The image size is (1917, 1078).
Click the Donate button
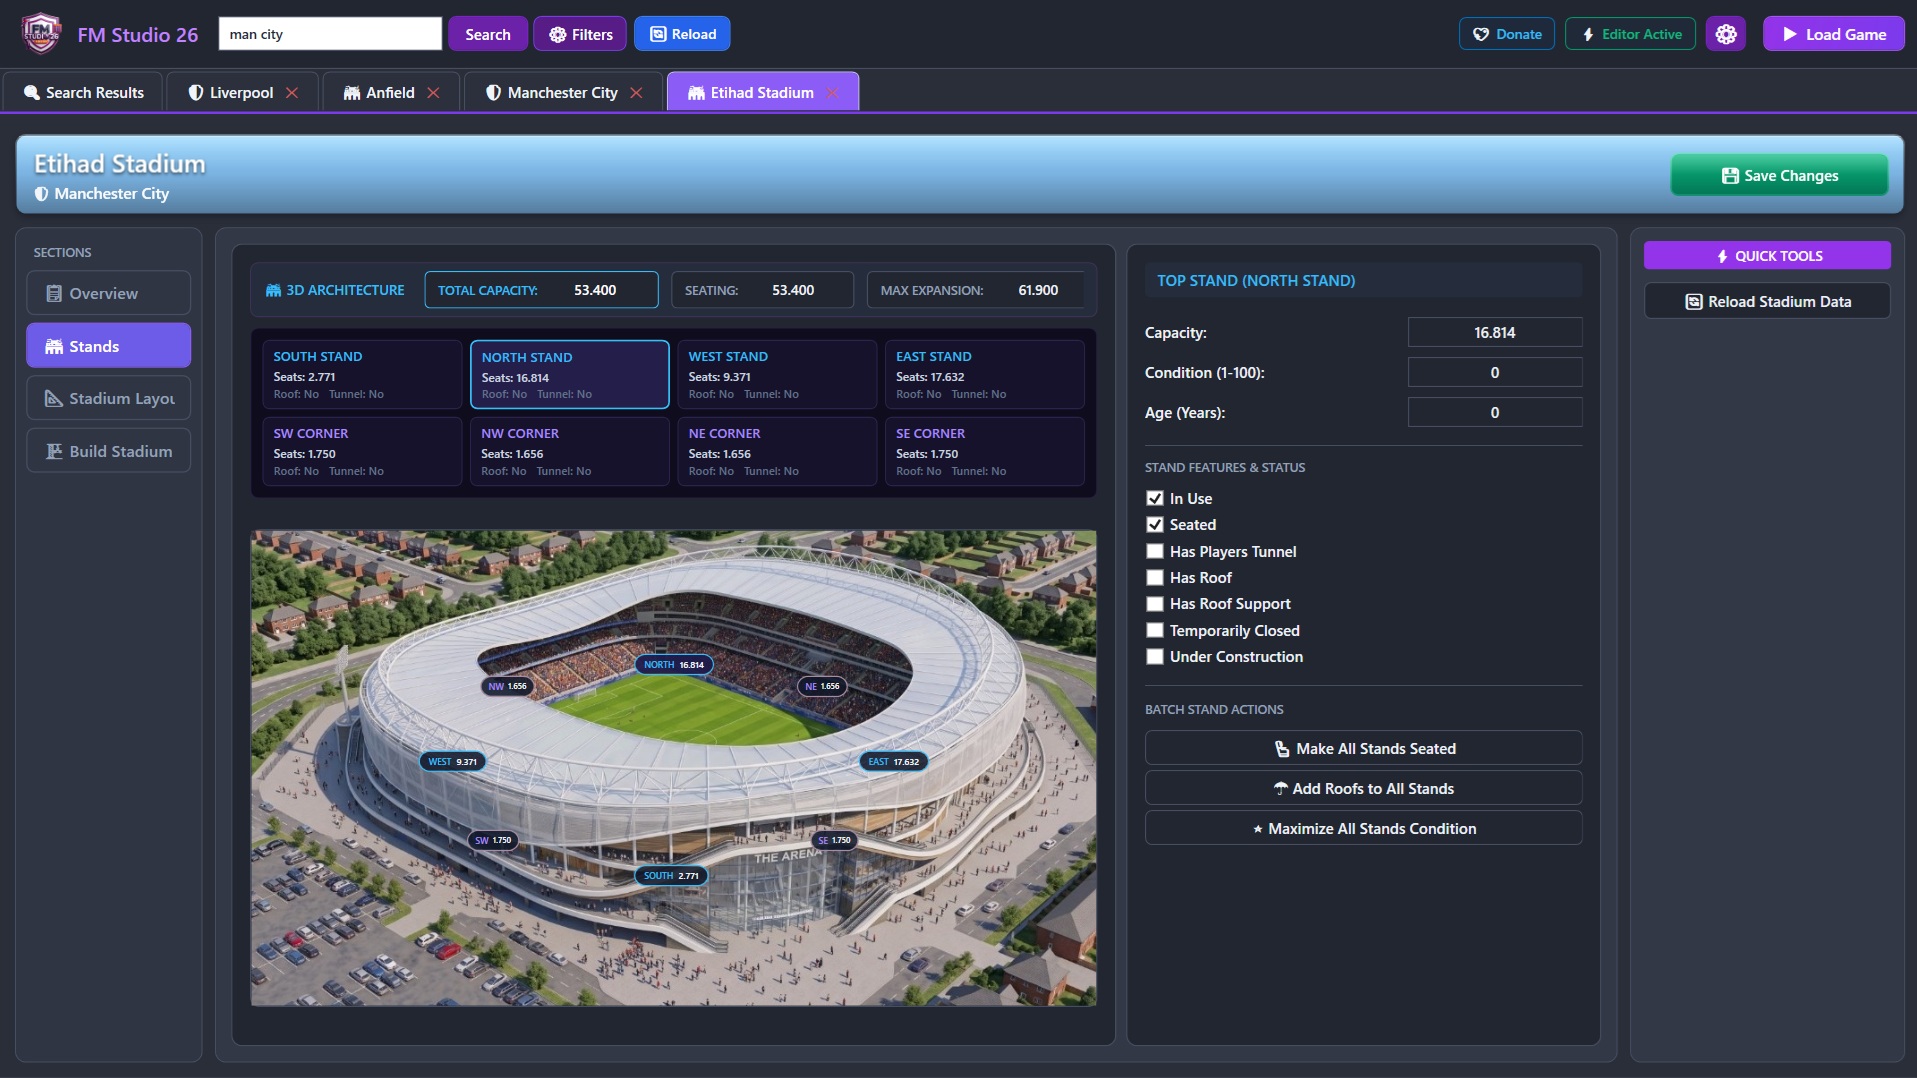click(x=1506, y=34)
